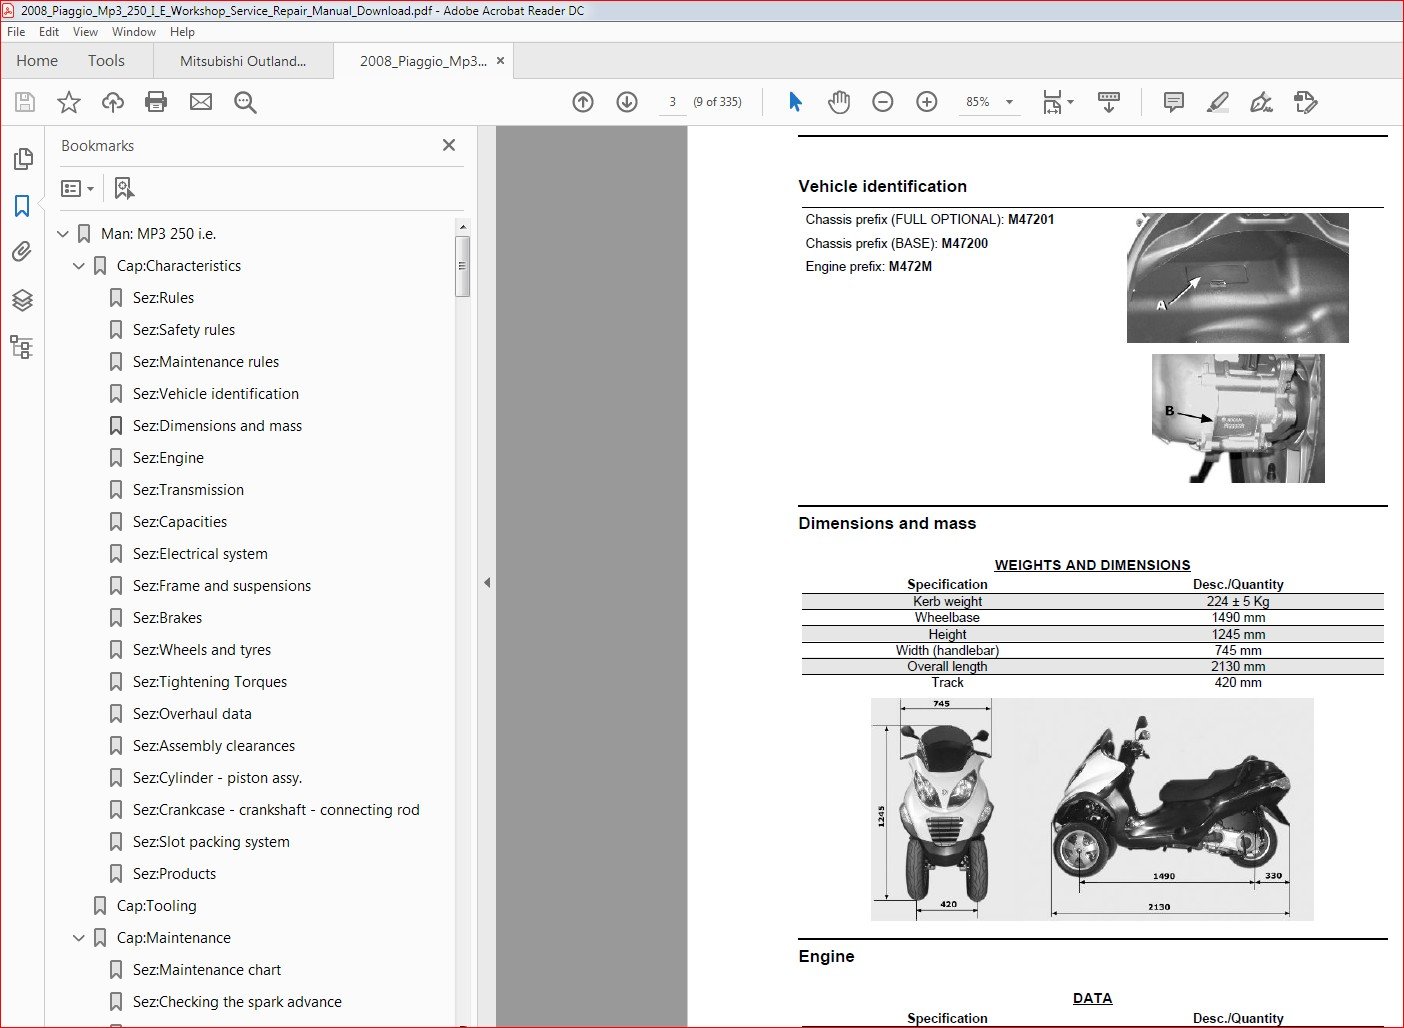Open fit page options tool
This screenshot has height=1028, width=1404.
tap(1057, 102)
